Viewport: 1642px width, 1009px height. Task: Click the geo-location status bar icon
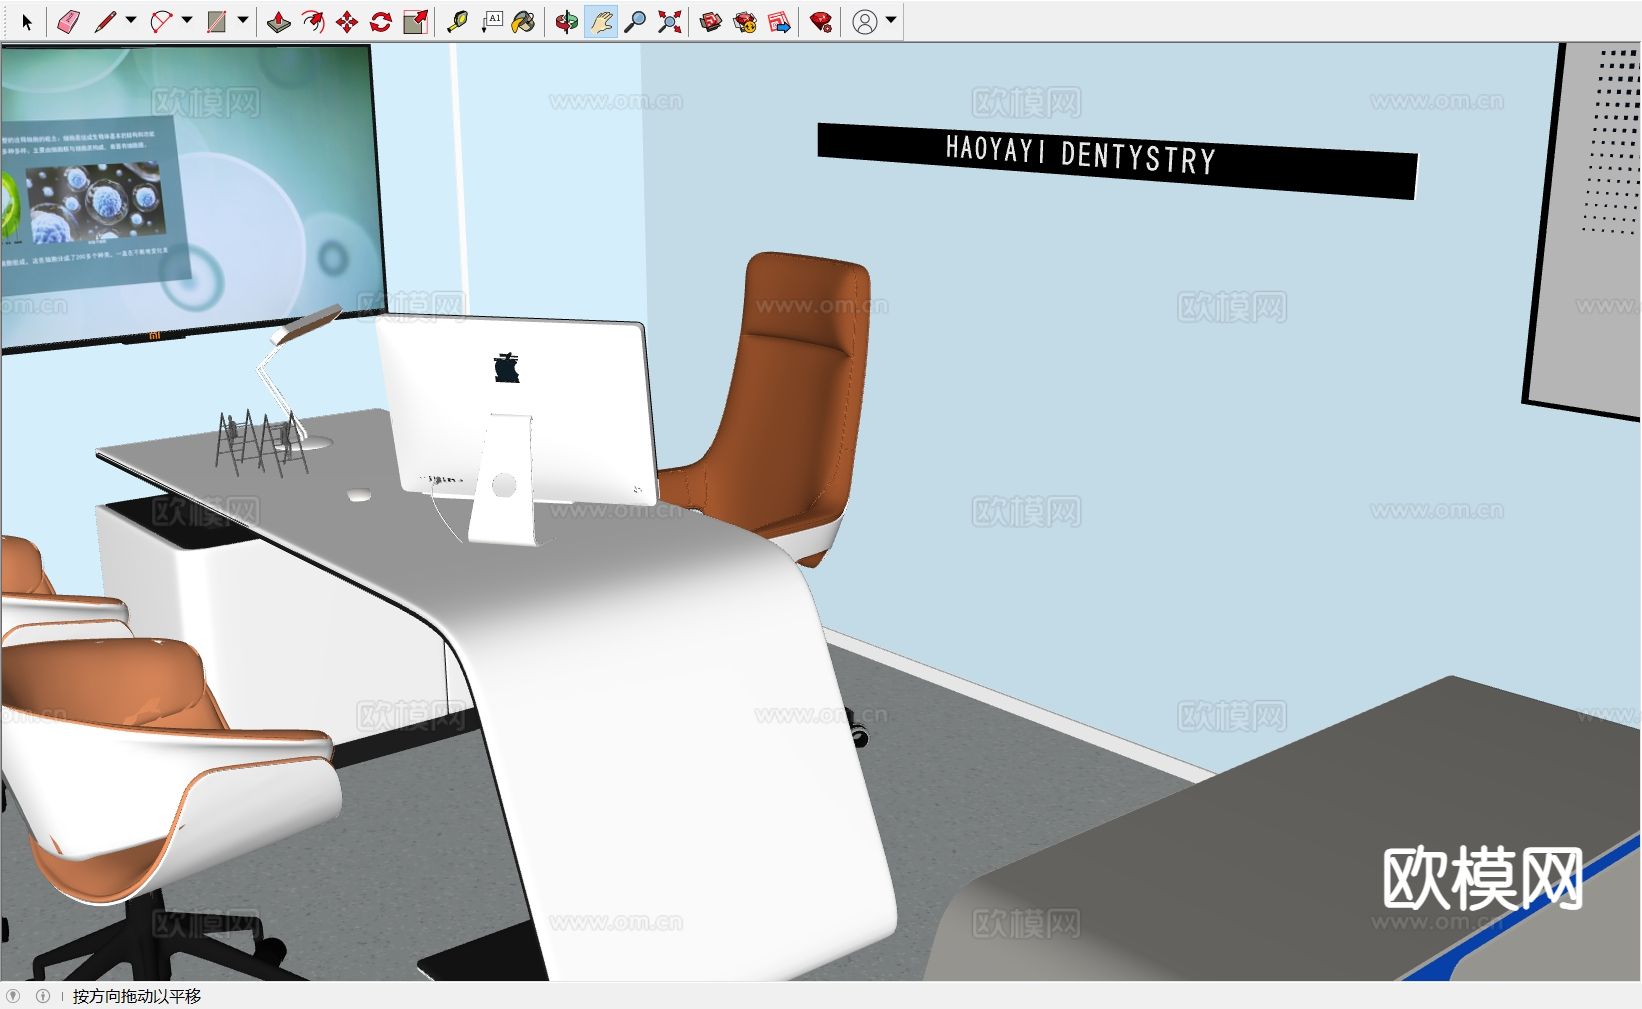13,996
